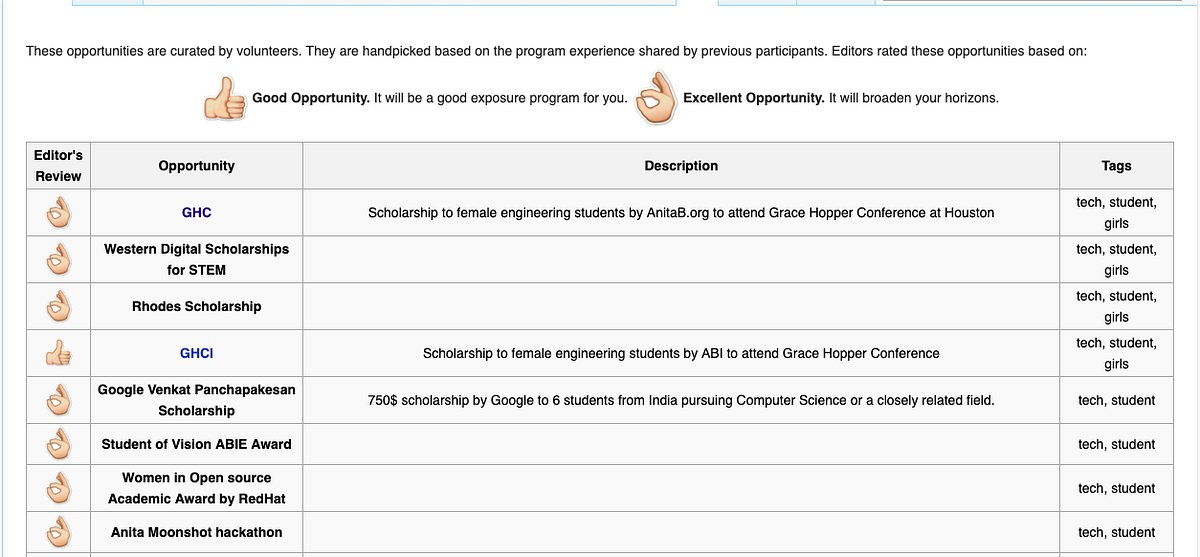The height and width of the screenshot is (557, 1200).
Task: Select the Rhodes Scholarship opportunity name
Action: point(196,307)
